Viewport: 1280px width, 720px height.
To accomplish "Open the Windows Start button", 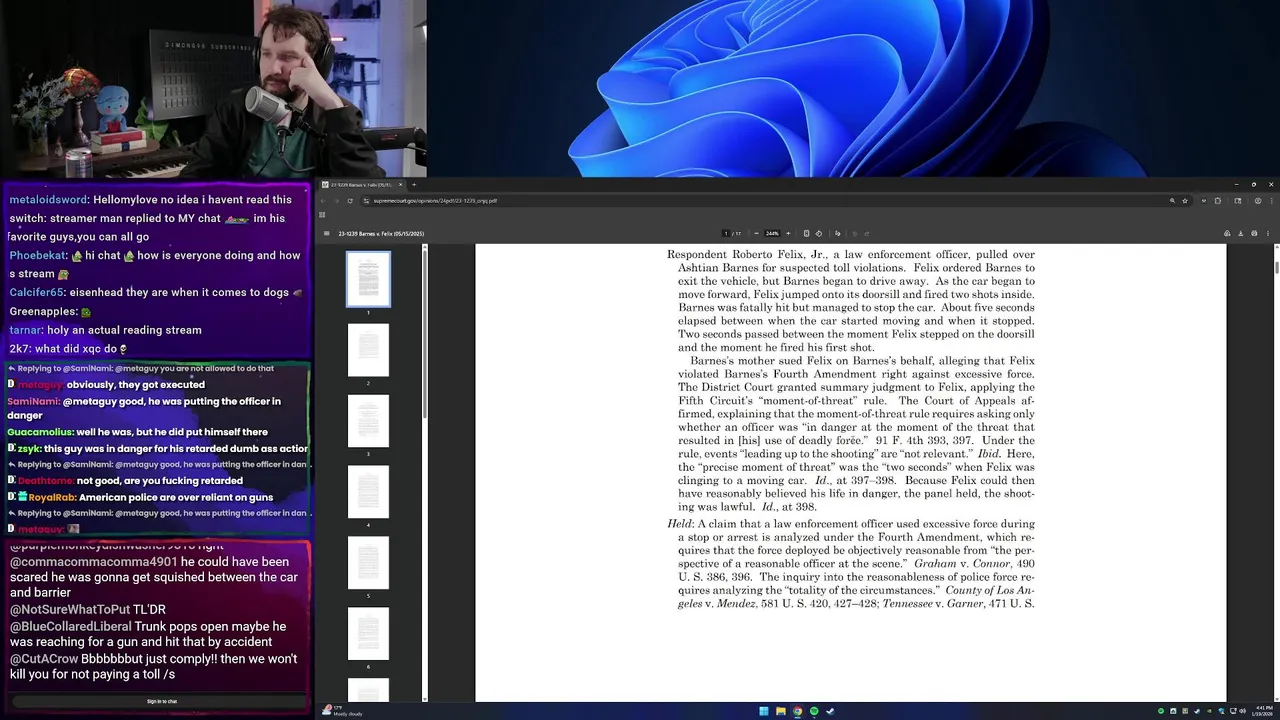I will click(763, 711).
